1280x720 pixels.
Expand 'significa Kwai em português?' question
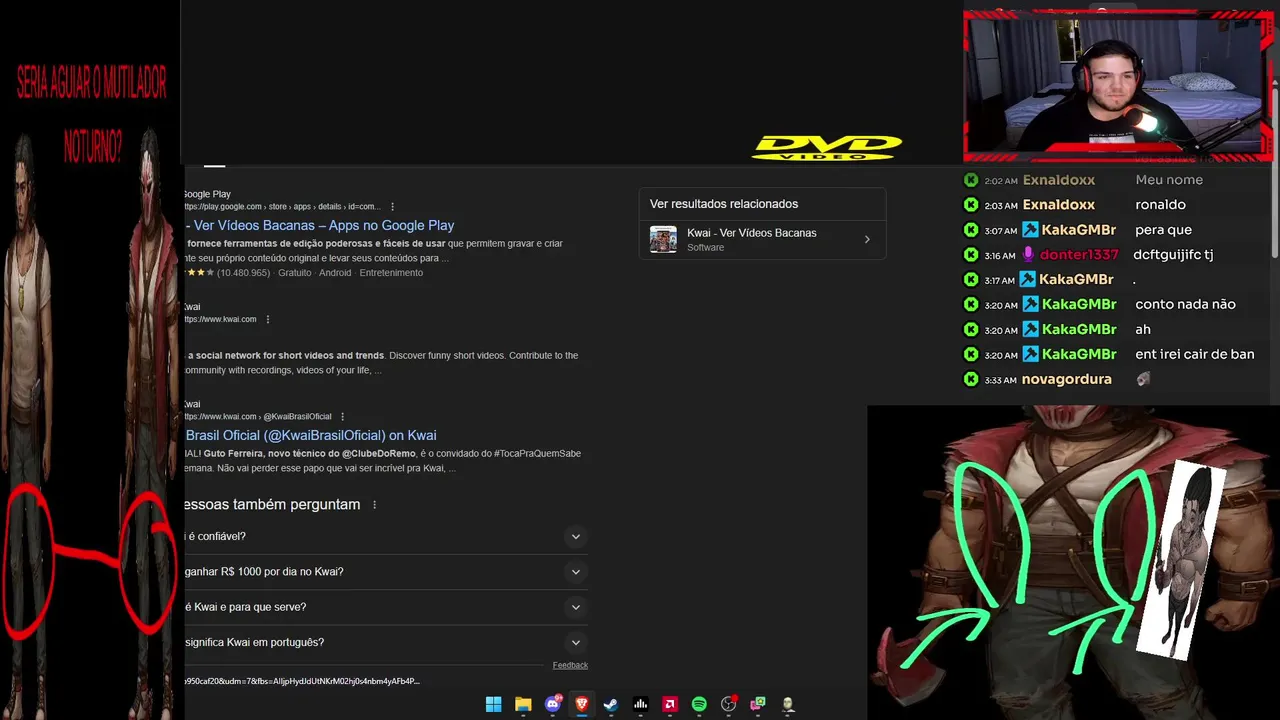(x=575, y=643)
